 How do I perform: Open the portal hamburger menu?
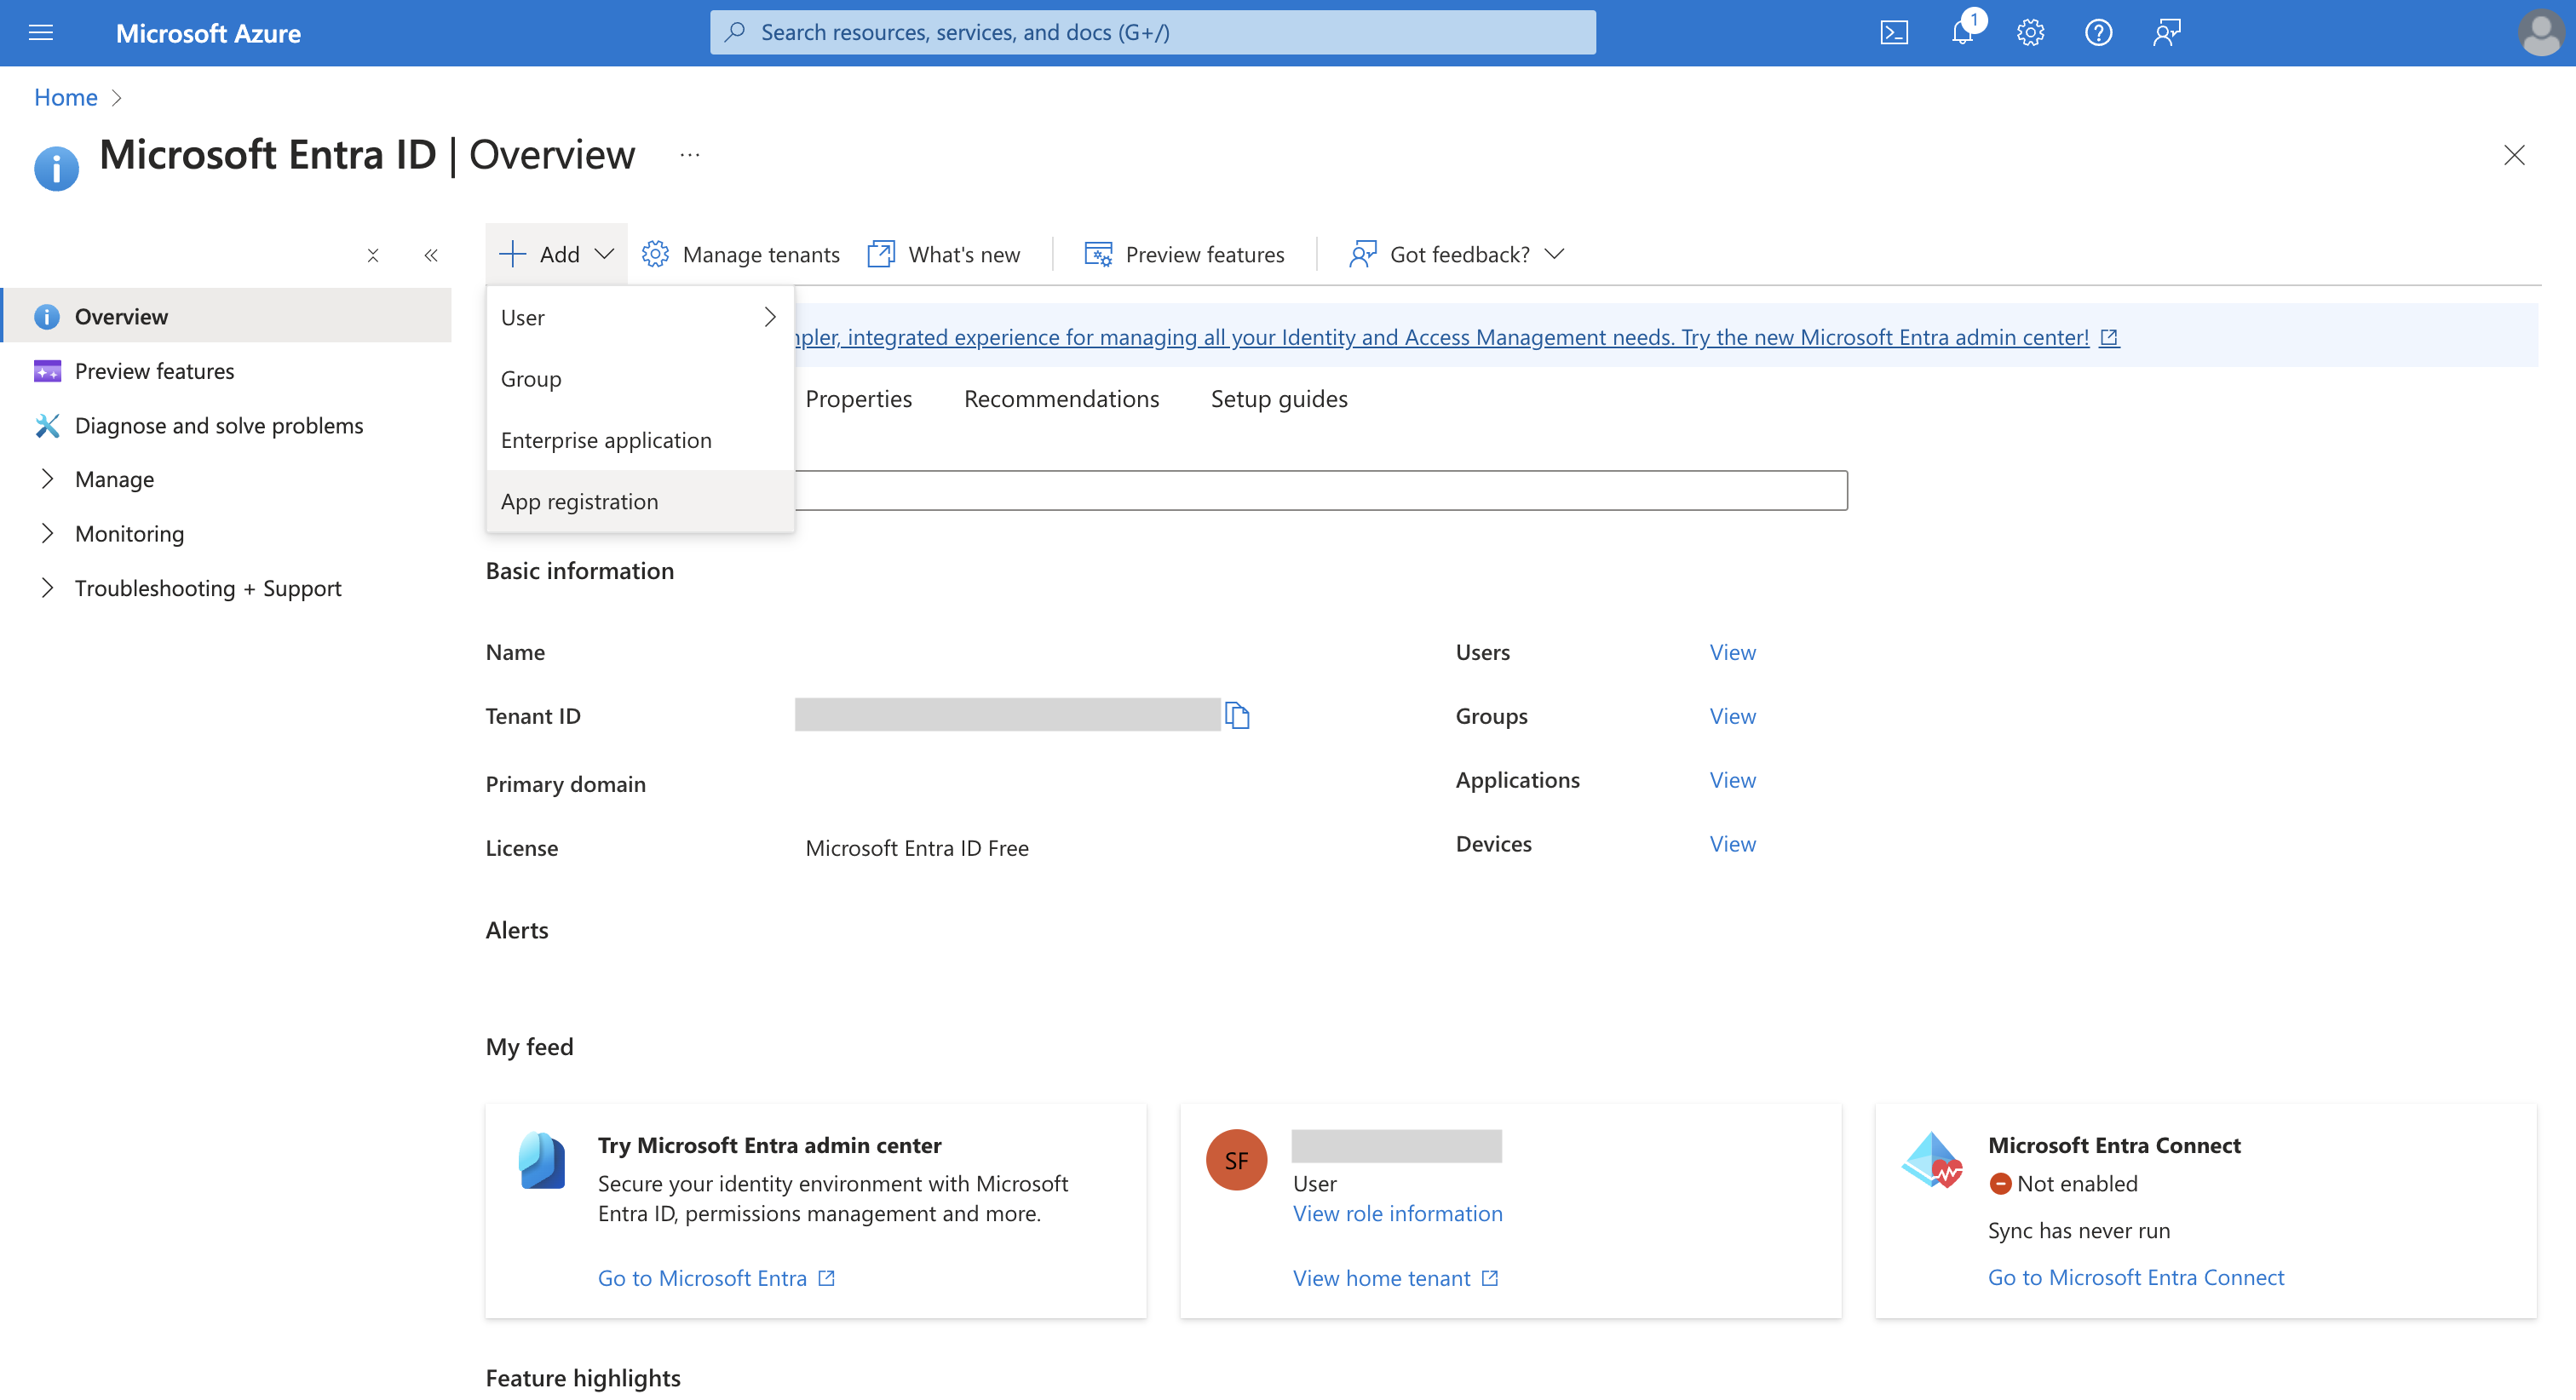tap(41, 32)
